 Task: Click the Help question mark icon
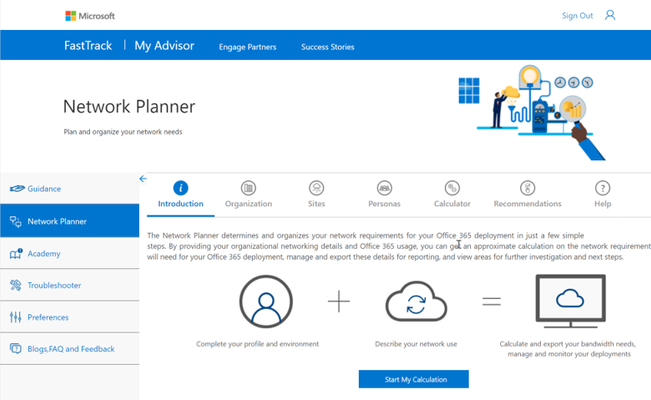(x=602, y=188)
